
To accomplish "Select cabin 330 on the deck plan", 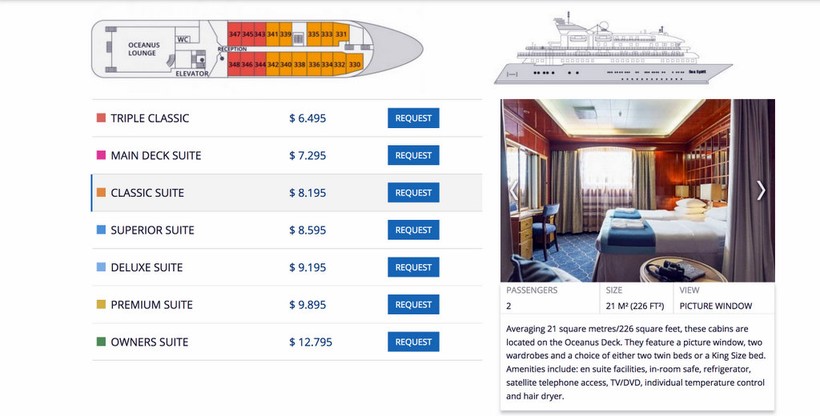I will (x=355, y=64).
